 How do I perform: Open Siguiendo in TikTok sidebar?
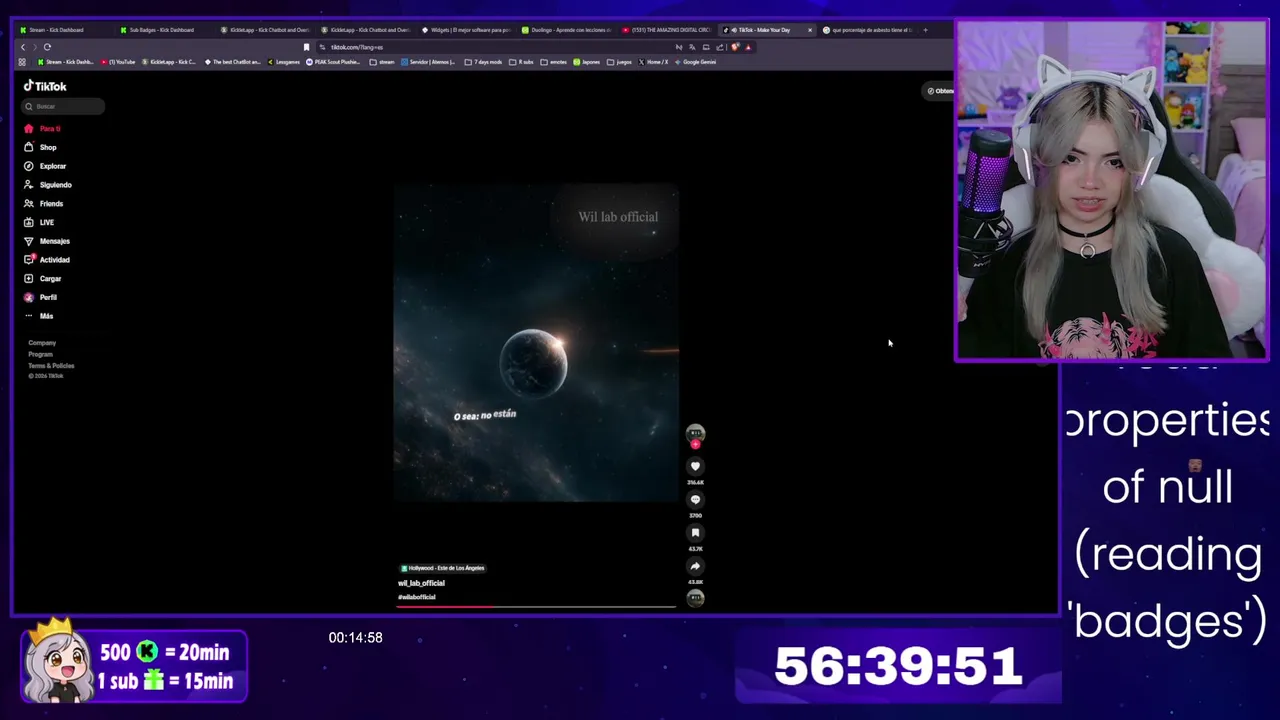pos(48,185)
